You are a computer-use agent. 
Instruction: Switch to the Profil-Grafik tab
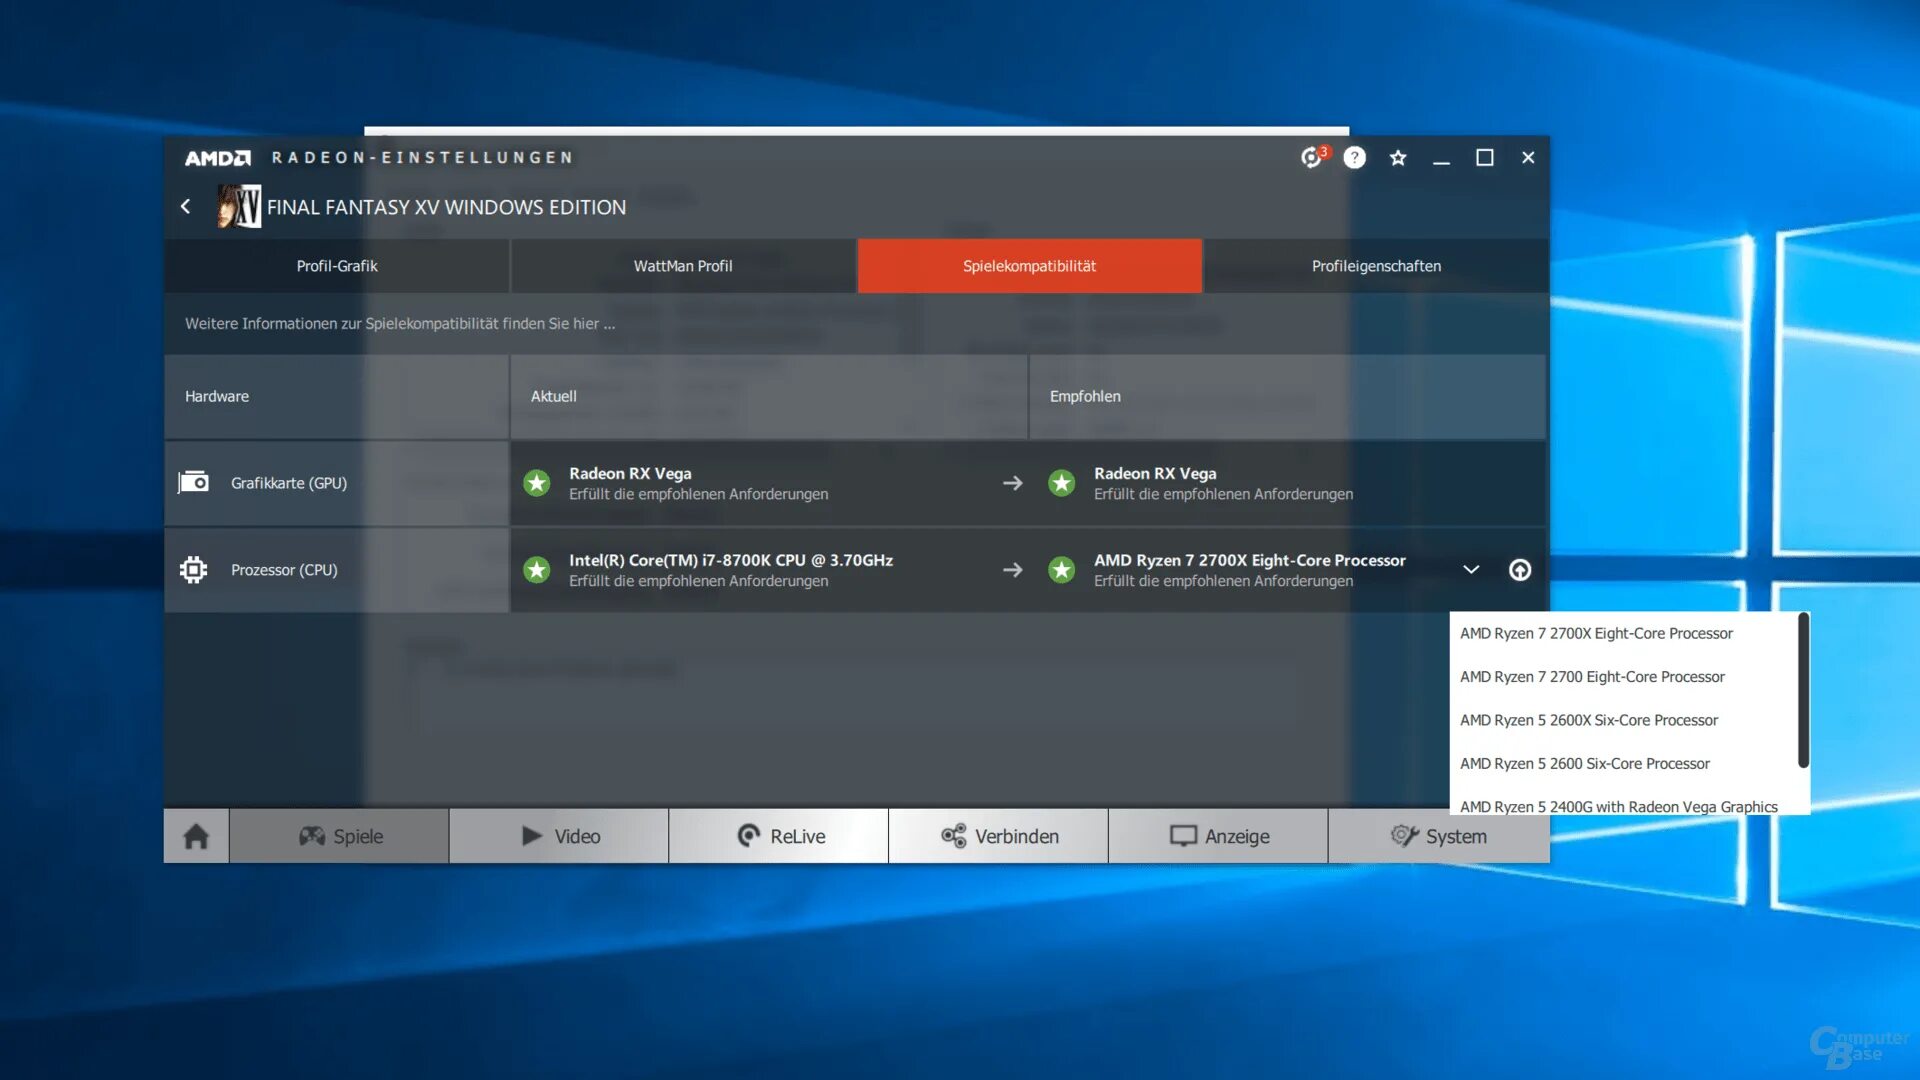click(337, 266)
